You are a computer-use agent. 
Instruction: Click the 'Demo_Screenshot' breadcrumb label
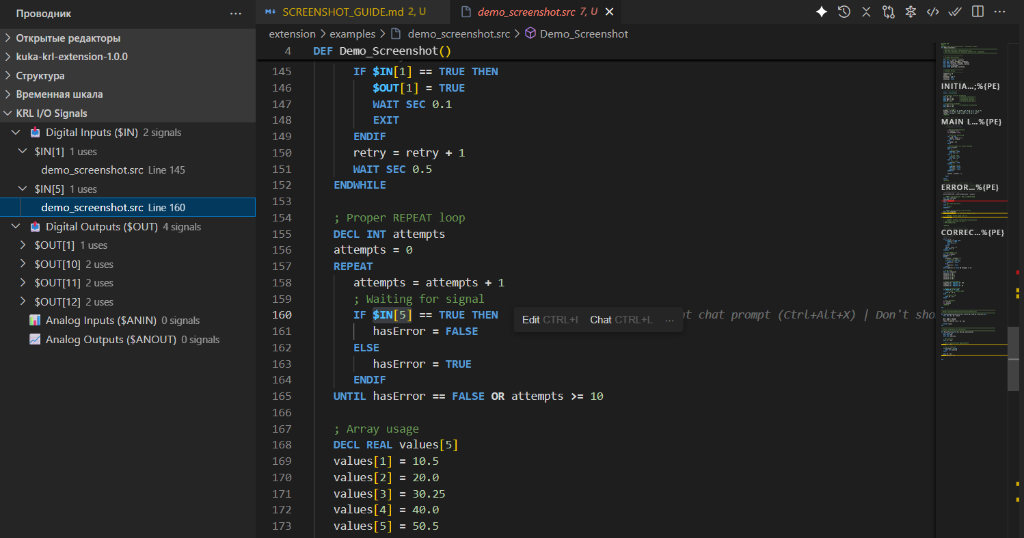pos(584,34)
